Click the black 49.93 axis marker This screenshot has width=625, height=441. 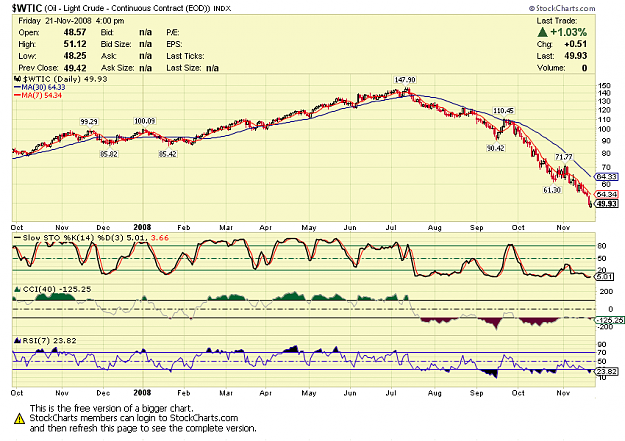(607, 204)
